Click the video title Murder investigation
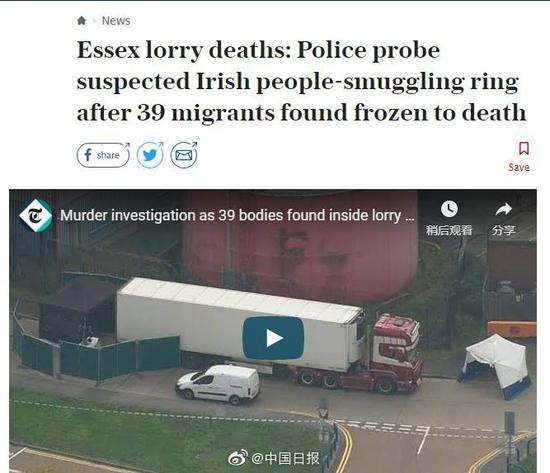 237,215
